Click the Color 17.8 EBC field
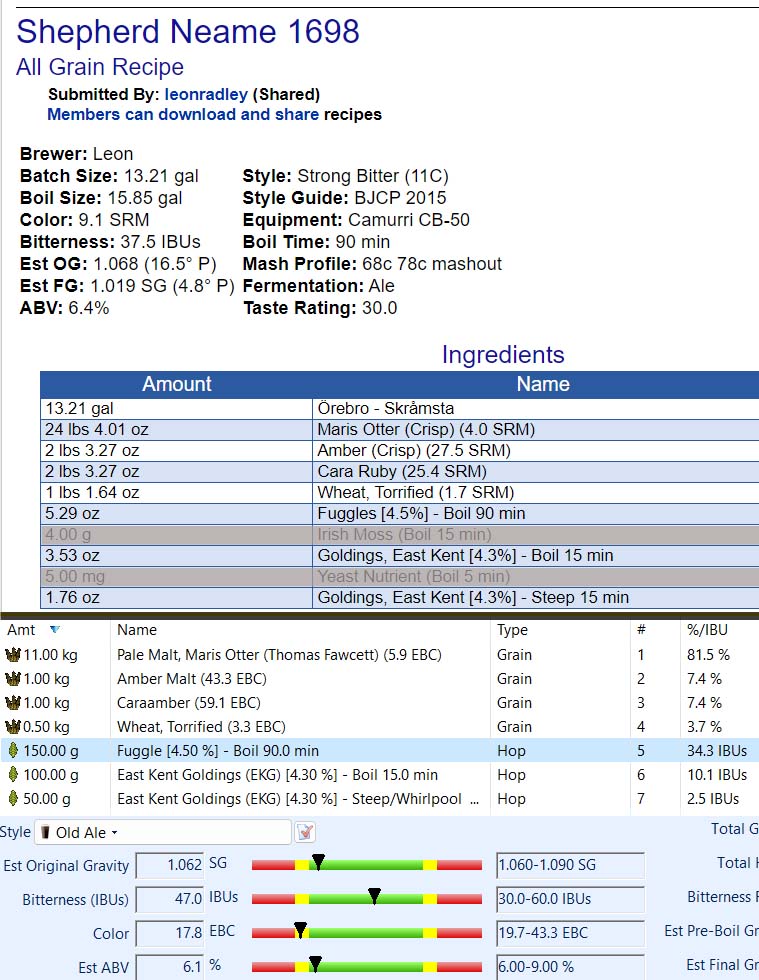The image size is (759, 980). [169, 932]
